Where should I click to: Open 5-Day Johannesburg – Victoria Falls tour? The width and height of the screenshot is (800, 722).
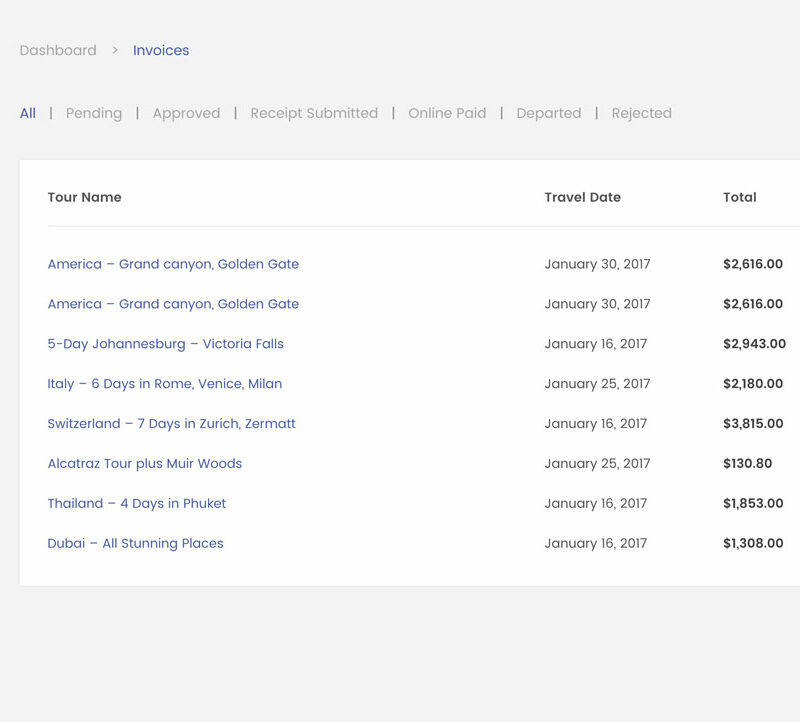tap(165, 344)
